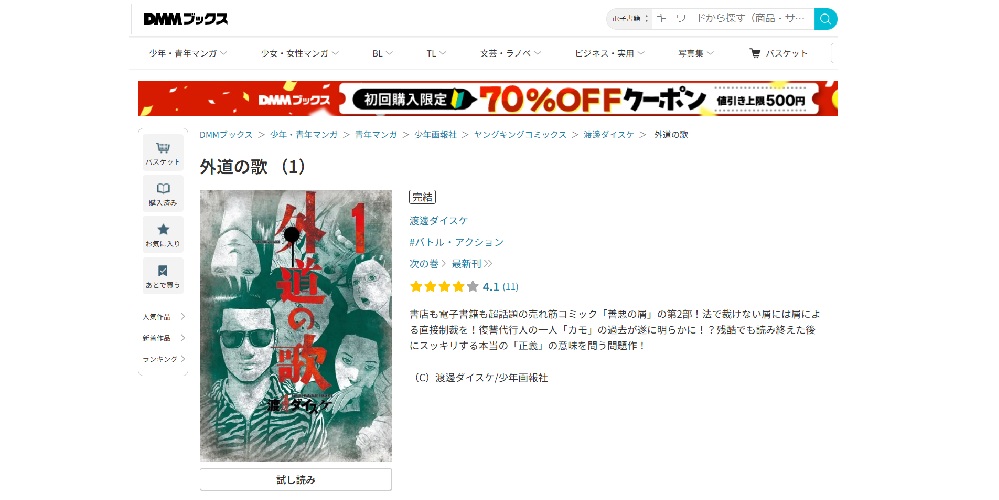The height and width of the screenshot is (500, 999).
Task: Expand the 少年・青年マンガ dropdown menu
Action: 188,54
